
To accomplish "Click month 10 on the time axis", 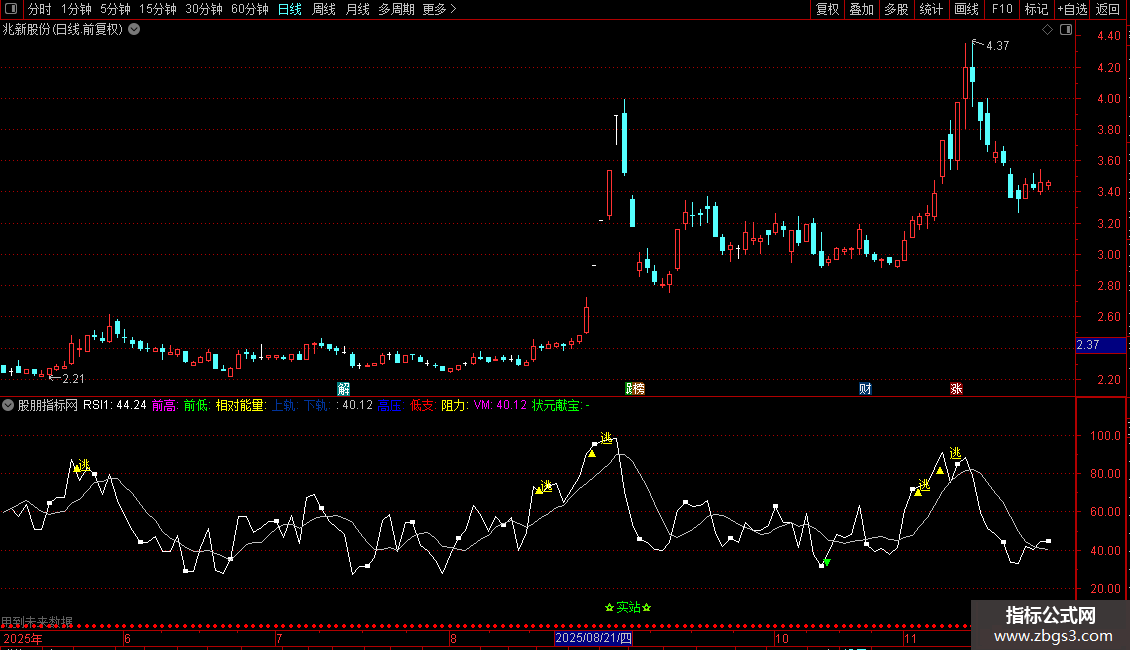I will (782, 638).
